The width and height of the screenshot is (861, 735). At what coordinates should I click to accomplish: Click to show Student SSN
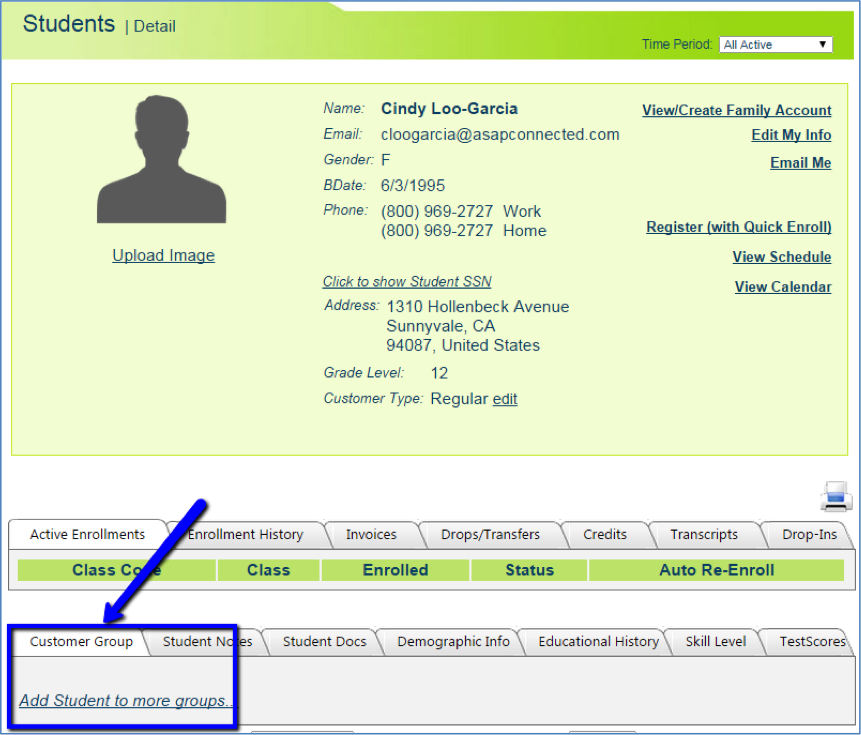[407, 281]
